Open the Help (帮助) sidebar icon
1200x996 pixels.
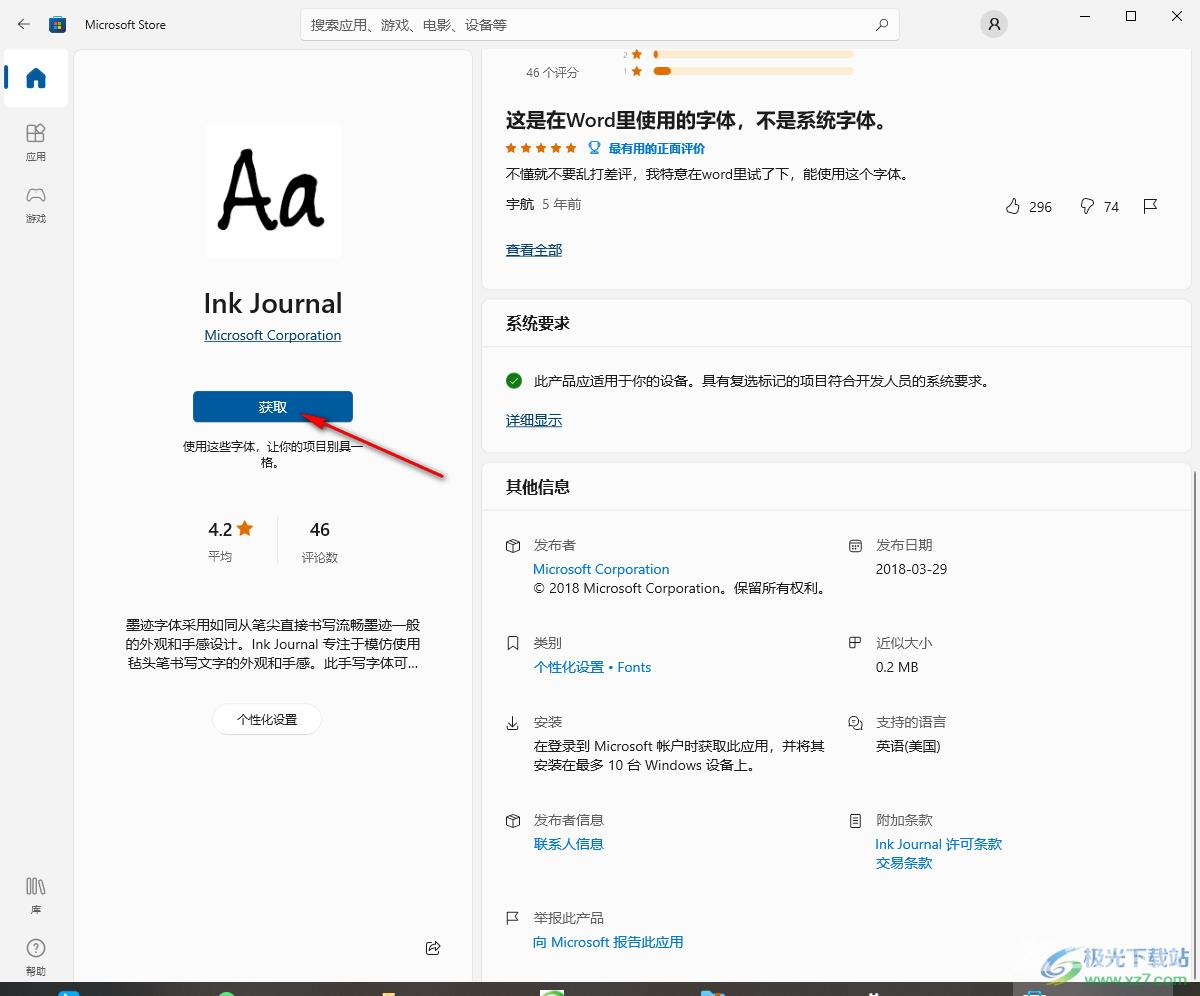(x=36, y=956)
